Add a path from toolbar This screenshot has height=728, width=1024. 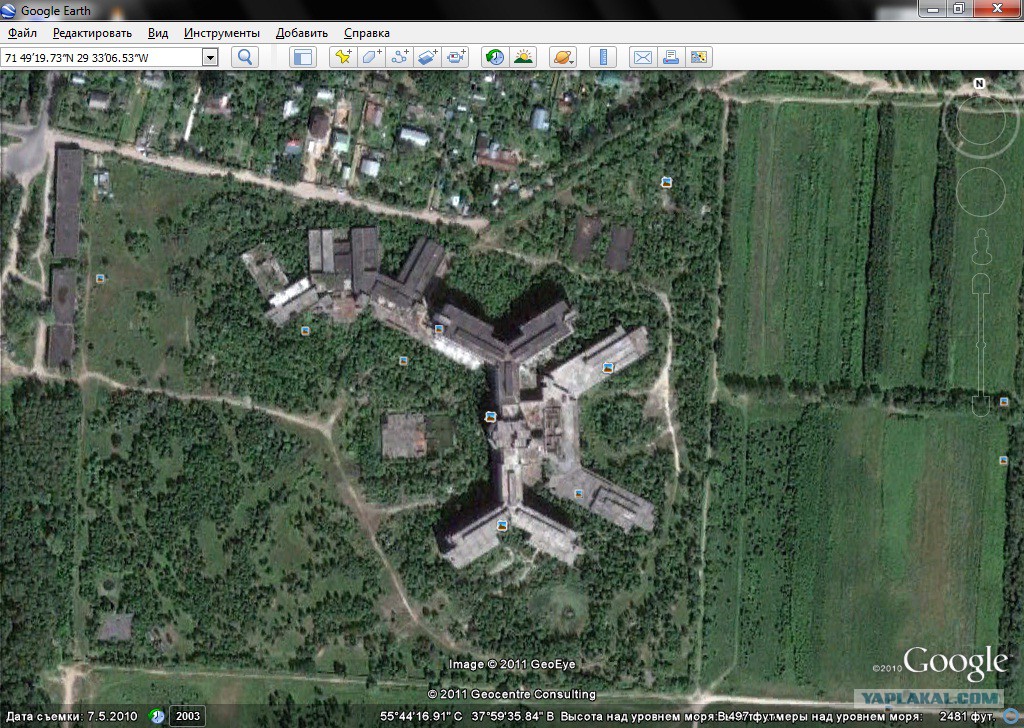tap(400, 57)
